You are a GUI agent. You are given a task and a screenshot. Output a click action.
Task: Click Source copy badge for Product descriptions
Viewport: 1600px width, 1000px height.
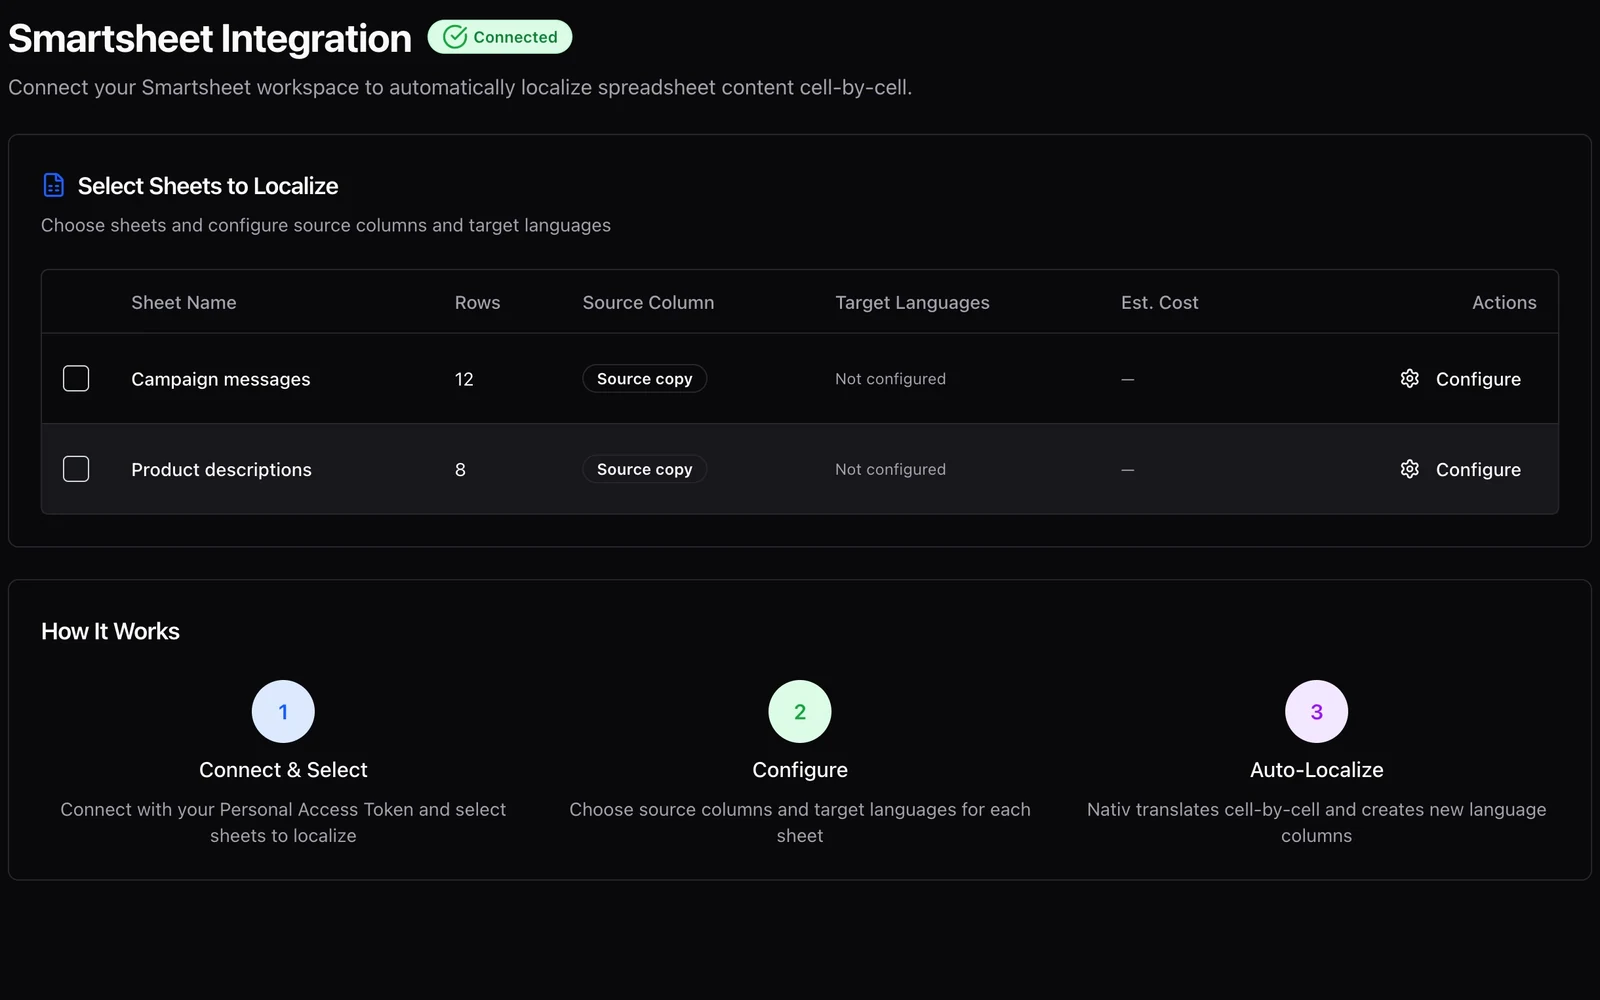click(x=645, y=469)
